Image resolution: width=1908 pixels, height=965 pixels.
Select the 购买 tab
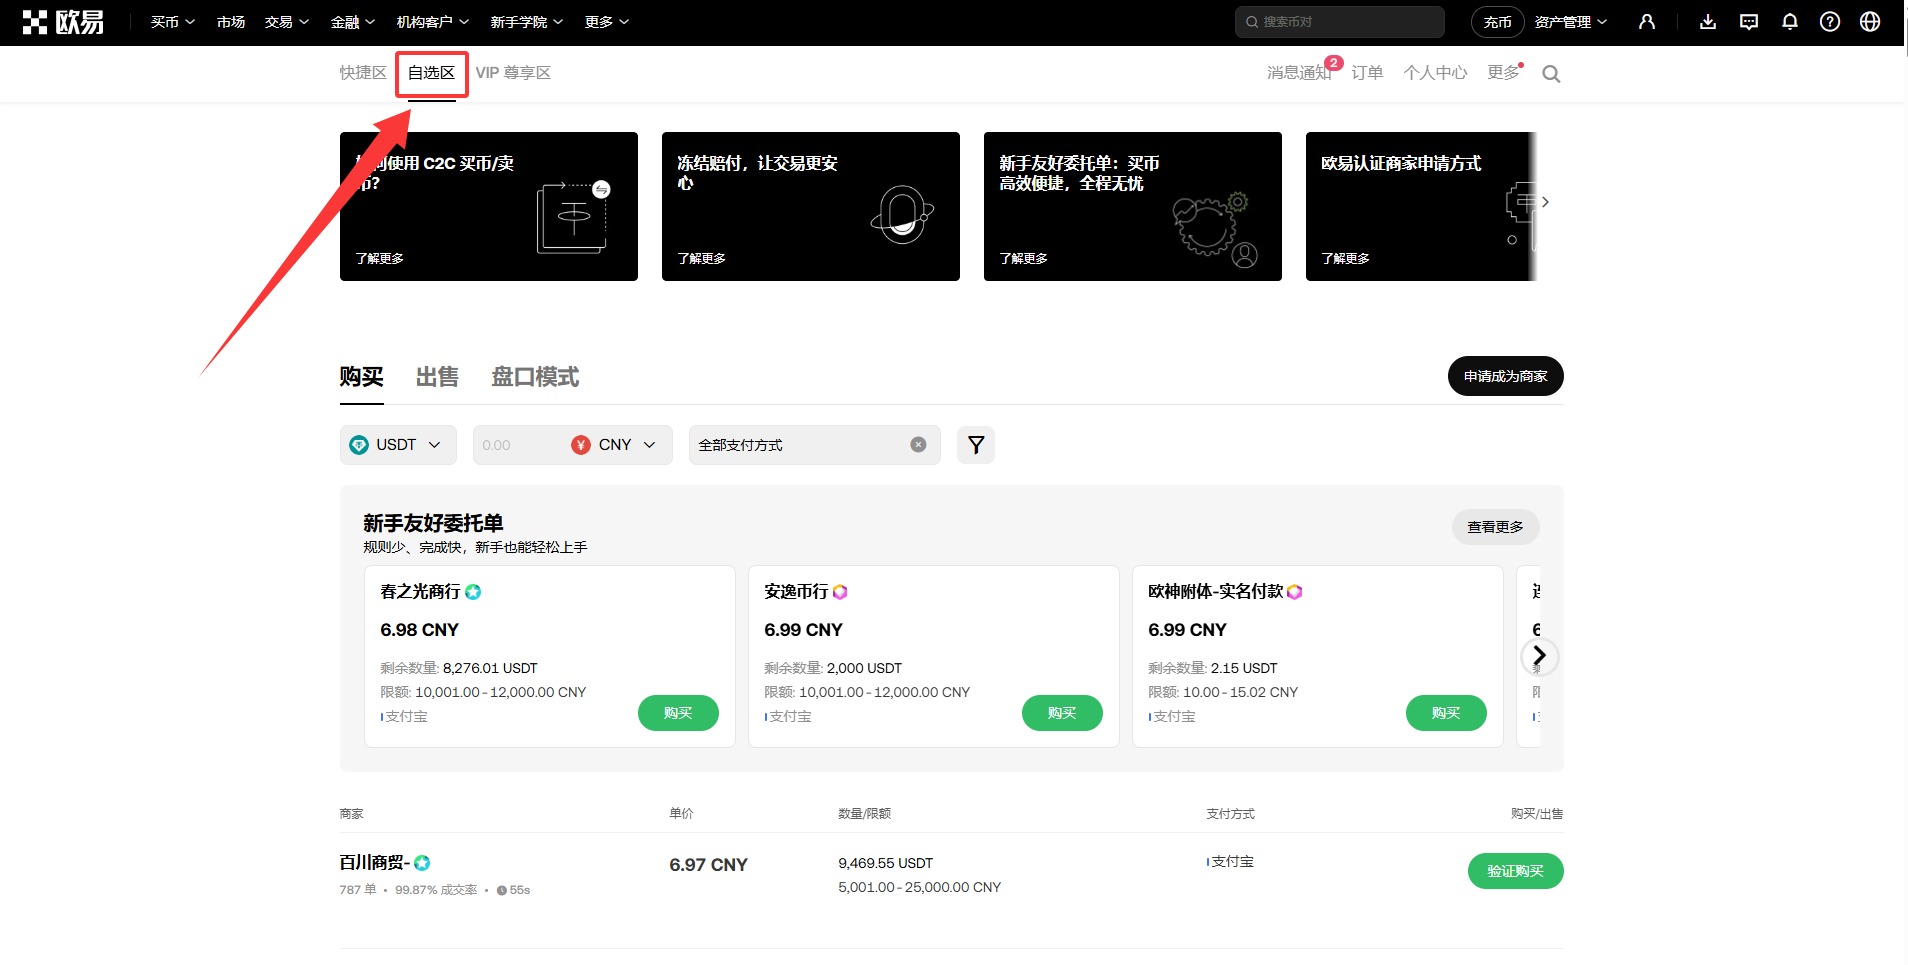pyautogui.click(x=362, y=377)
